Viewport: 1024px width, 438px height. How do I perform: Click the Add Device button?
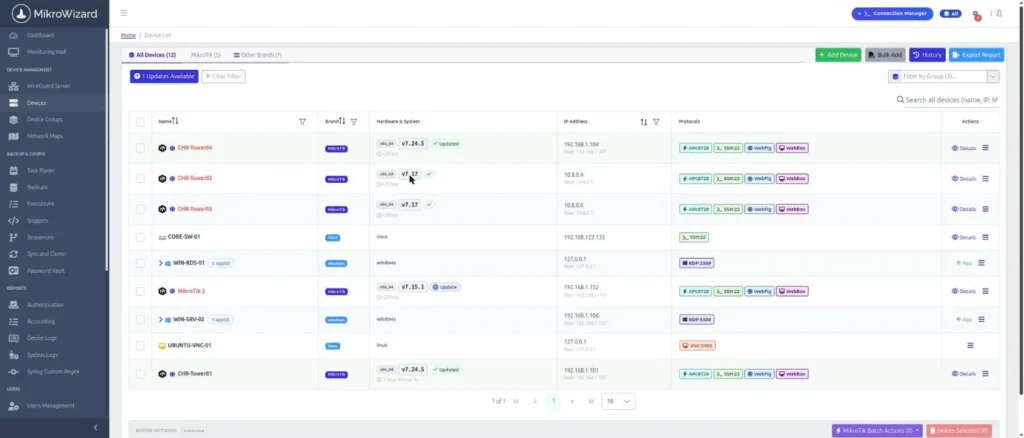tap(838, 55)
